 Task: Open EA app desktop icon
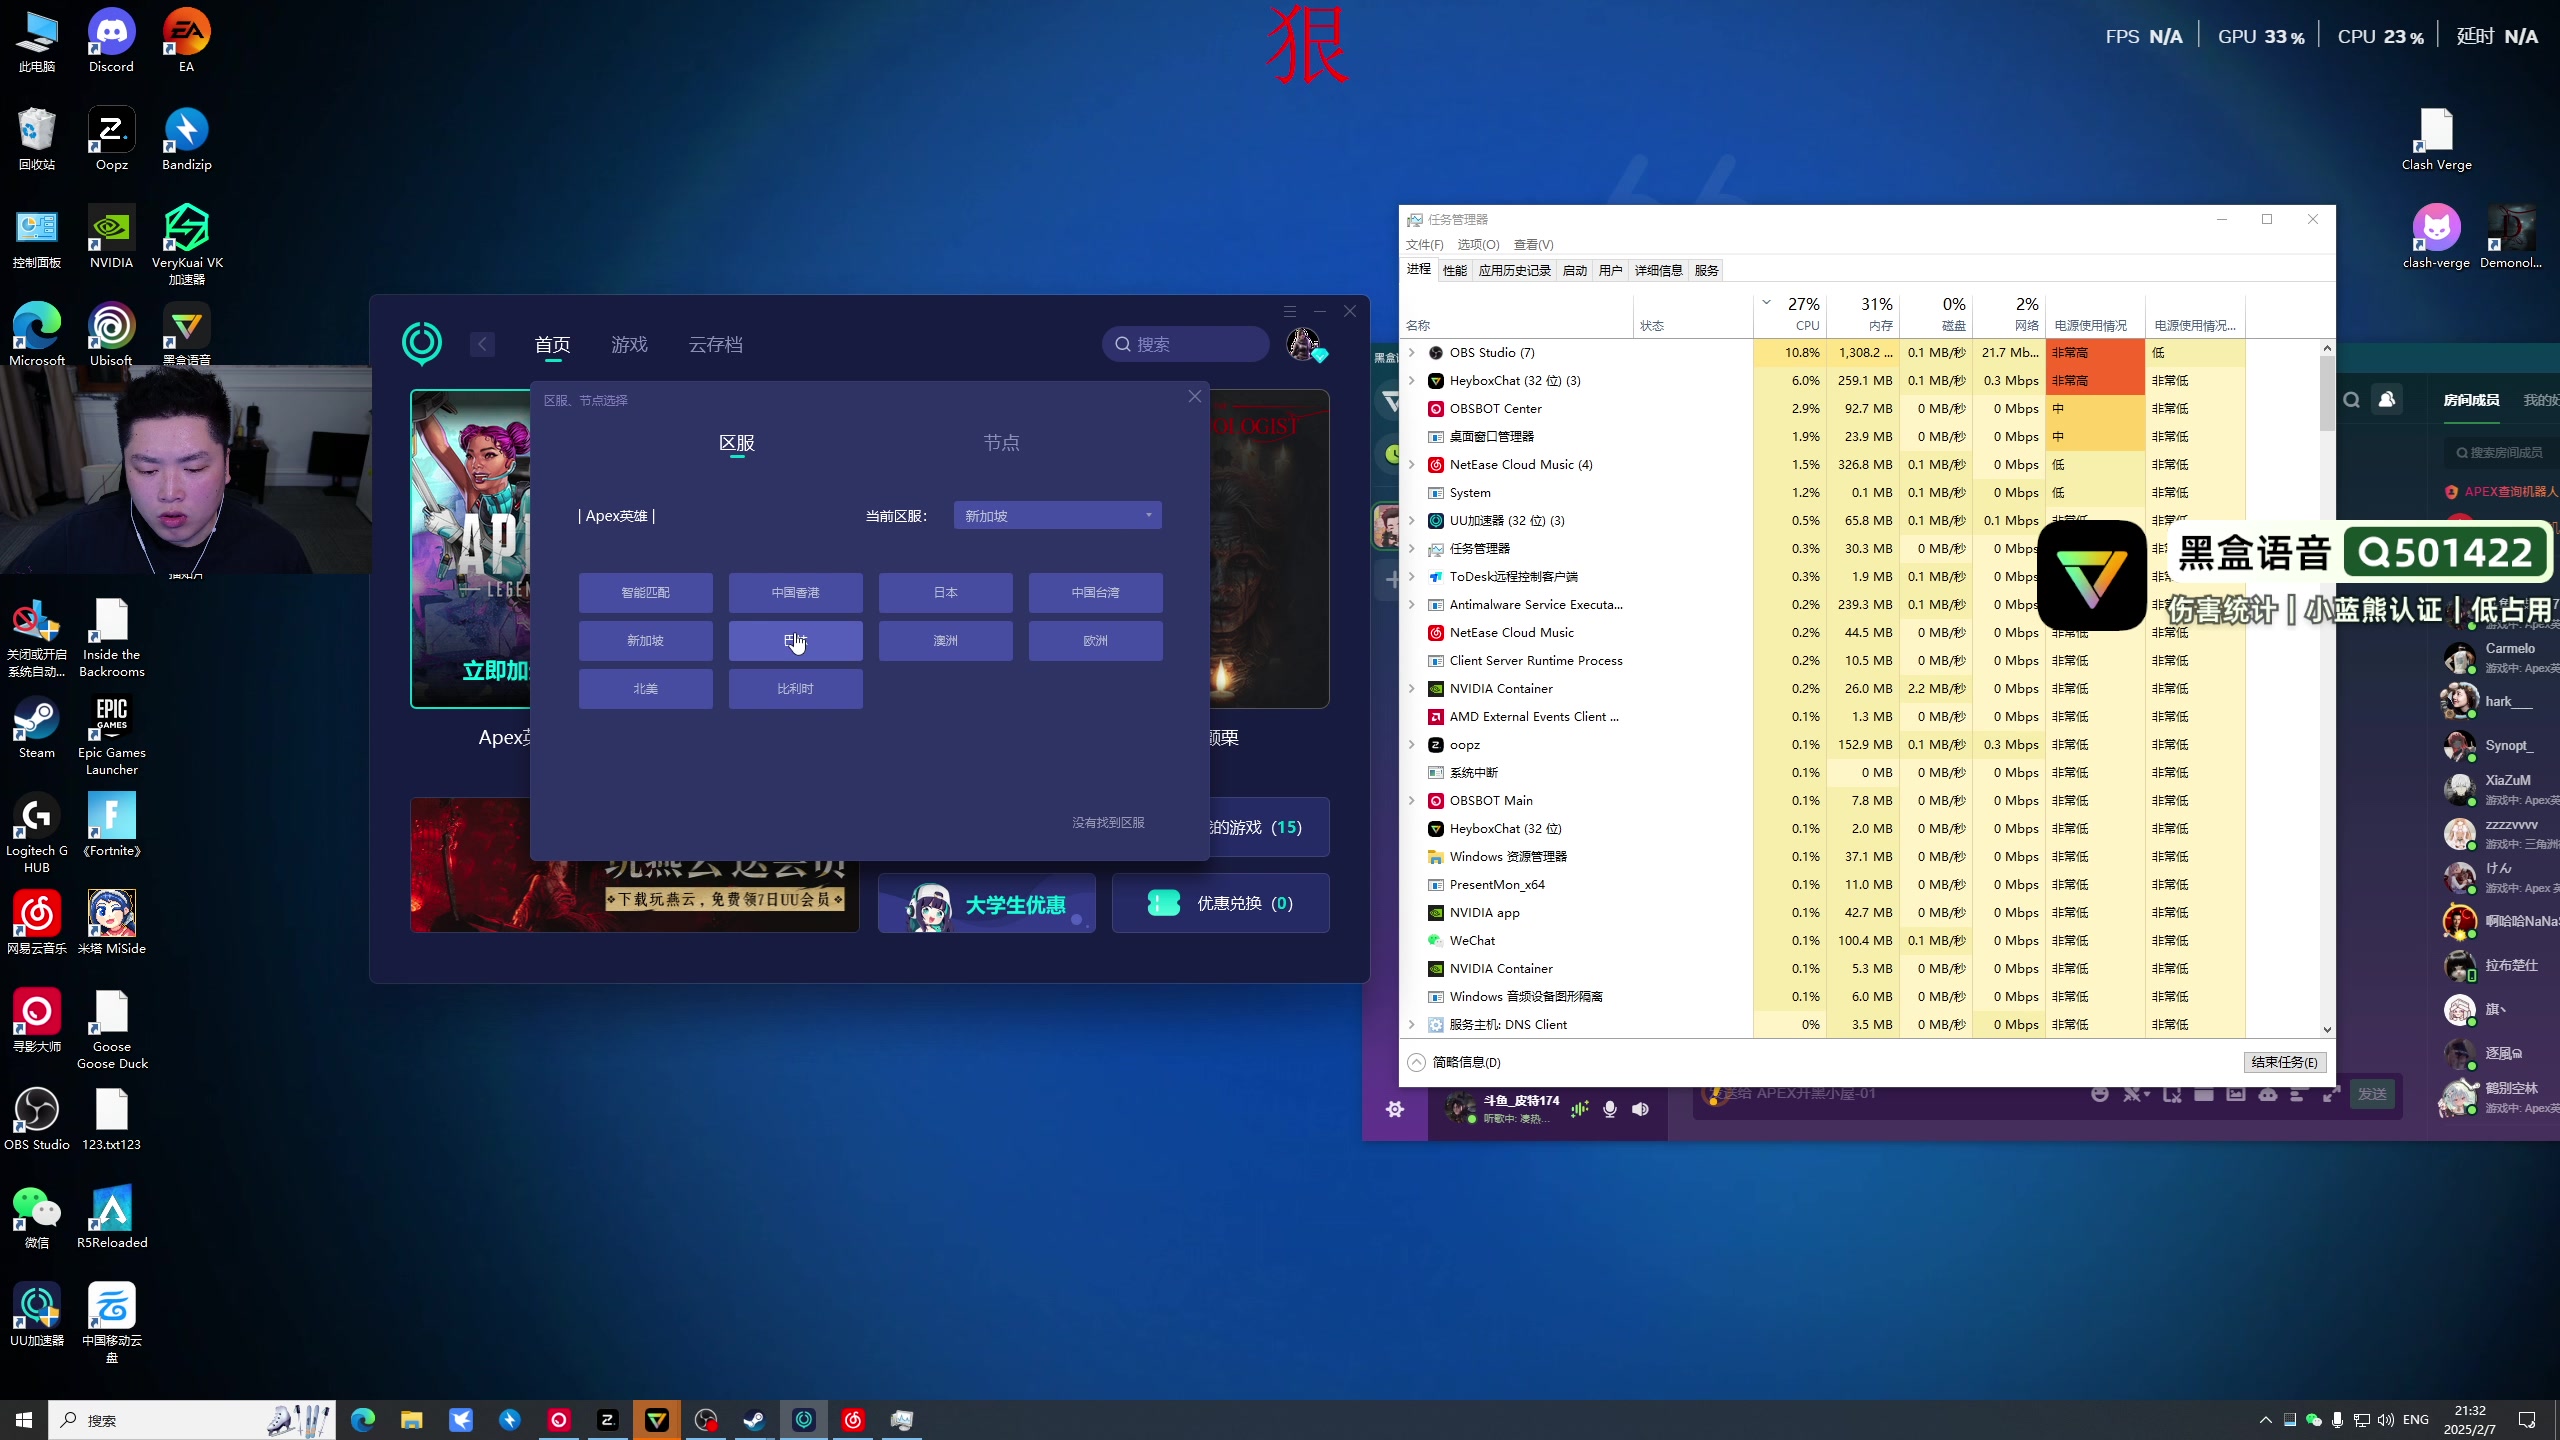tap(186, 40)
